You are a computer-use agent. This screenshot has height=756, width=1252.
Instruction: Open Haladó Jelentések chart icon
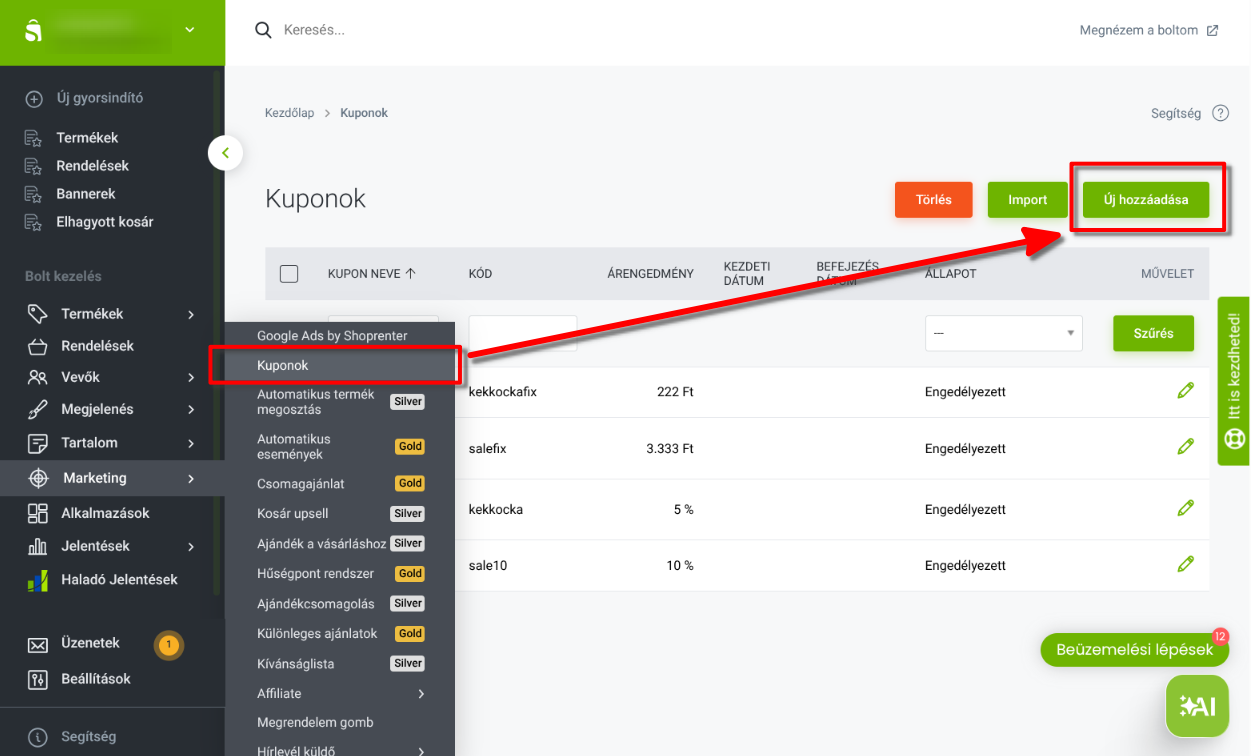coord(37,580)
